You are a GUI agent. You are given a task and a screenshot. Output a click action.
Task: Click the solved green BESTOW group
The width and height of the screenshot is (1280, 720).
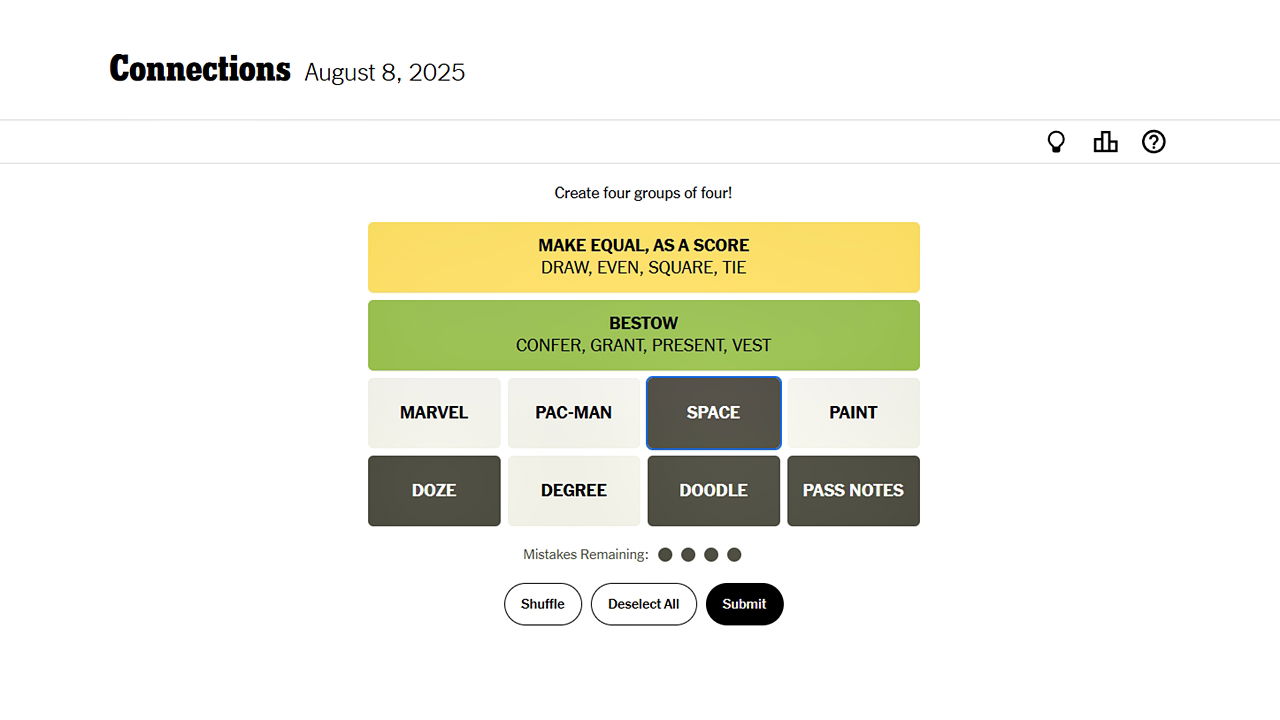643,334
